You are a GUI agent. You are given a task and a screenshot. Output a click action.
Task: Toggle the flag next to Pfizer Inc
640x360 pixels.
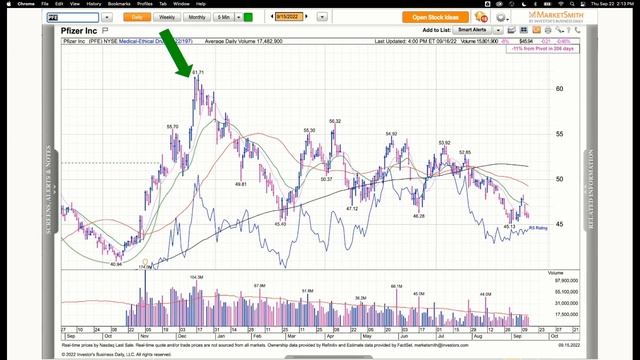coord(105,31)
